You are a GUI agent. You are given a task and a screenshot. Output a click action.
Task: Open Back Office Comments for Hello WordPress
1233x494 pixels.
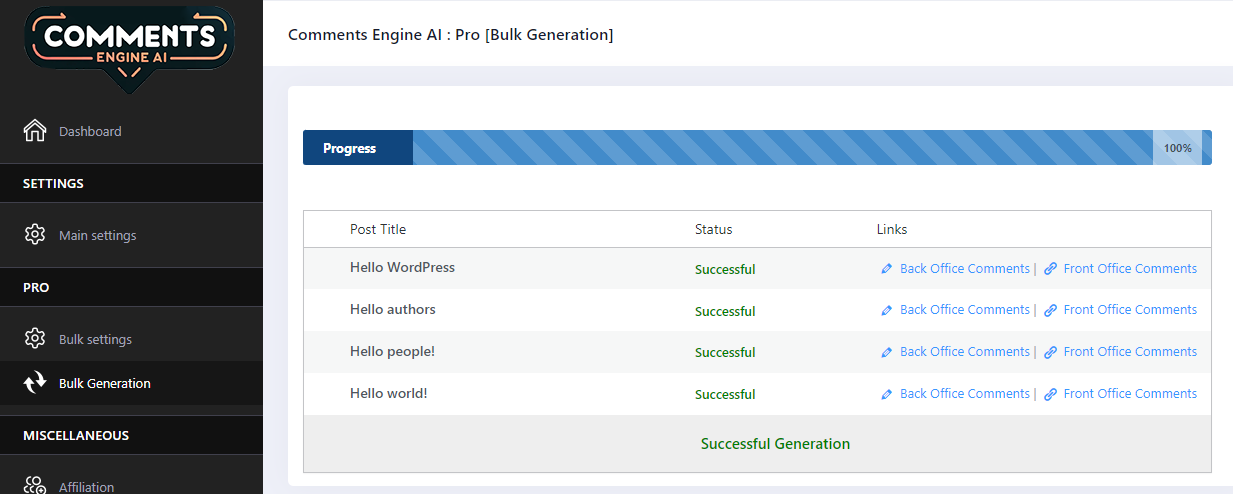(964, 268)
